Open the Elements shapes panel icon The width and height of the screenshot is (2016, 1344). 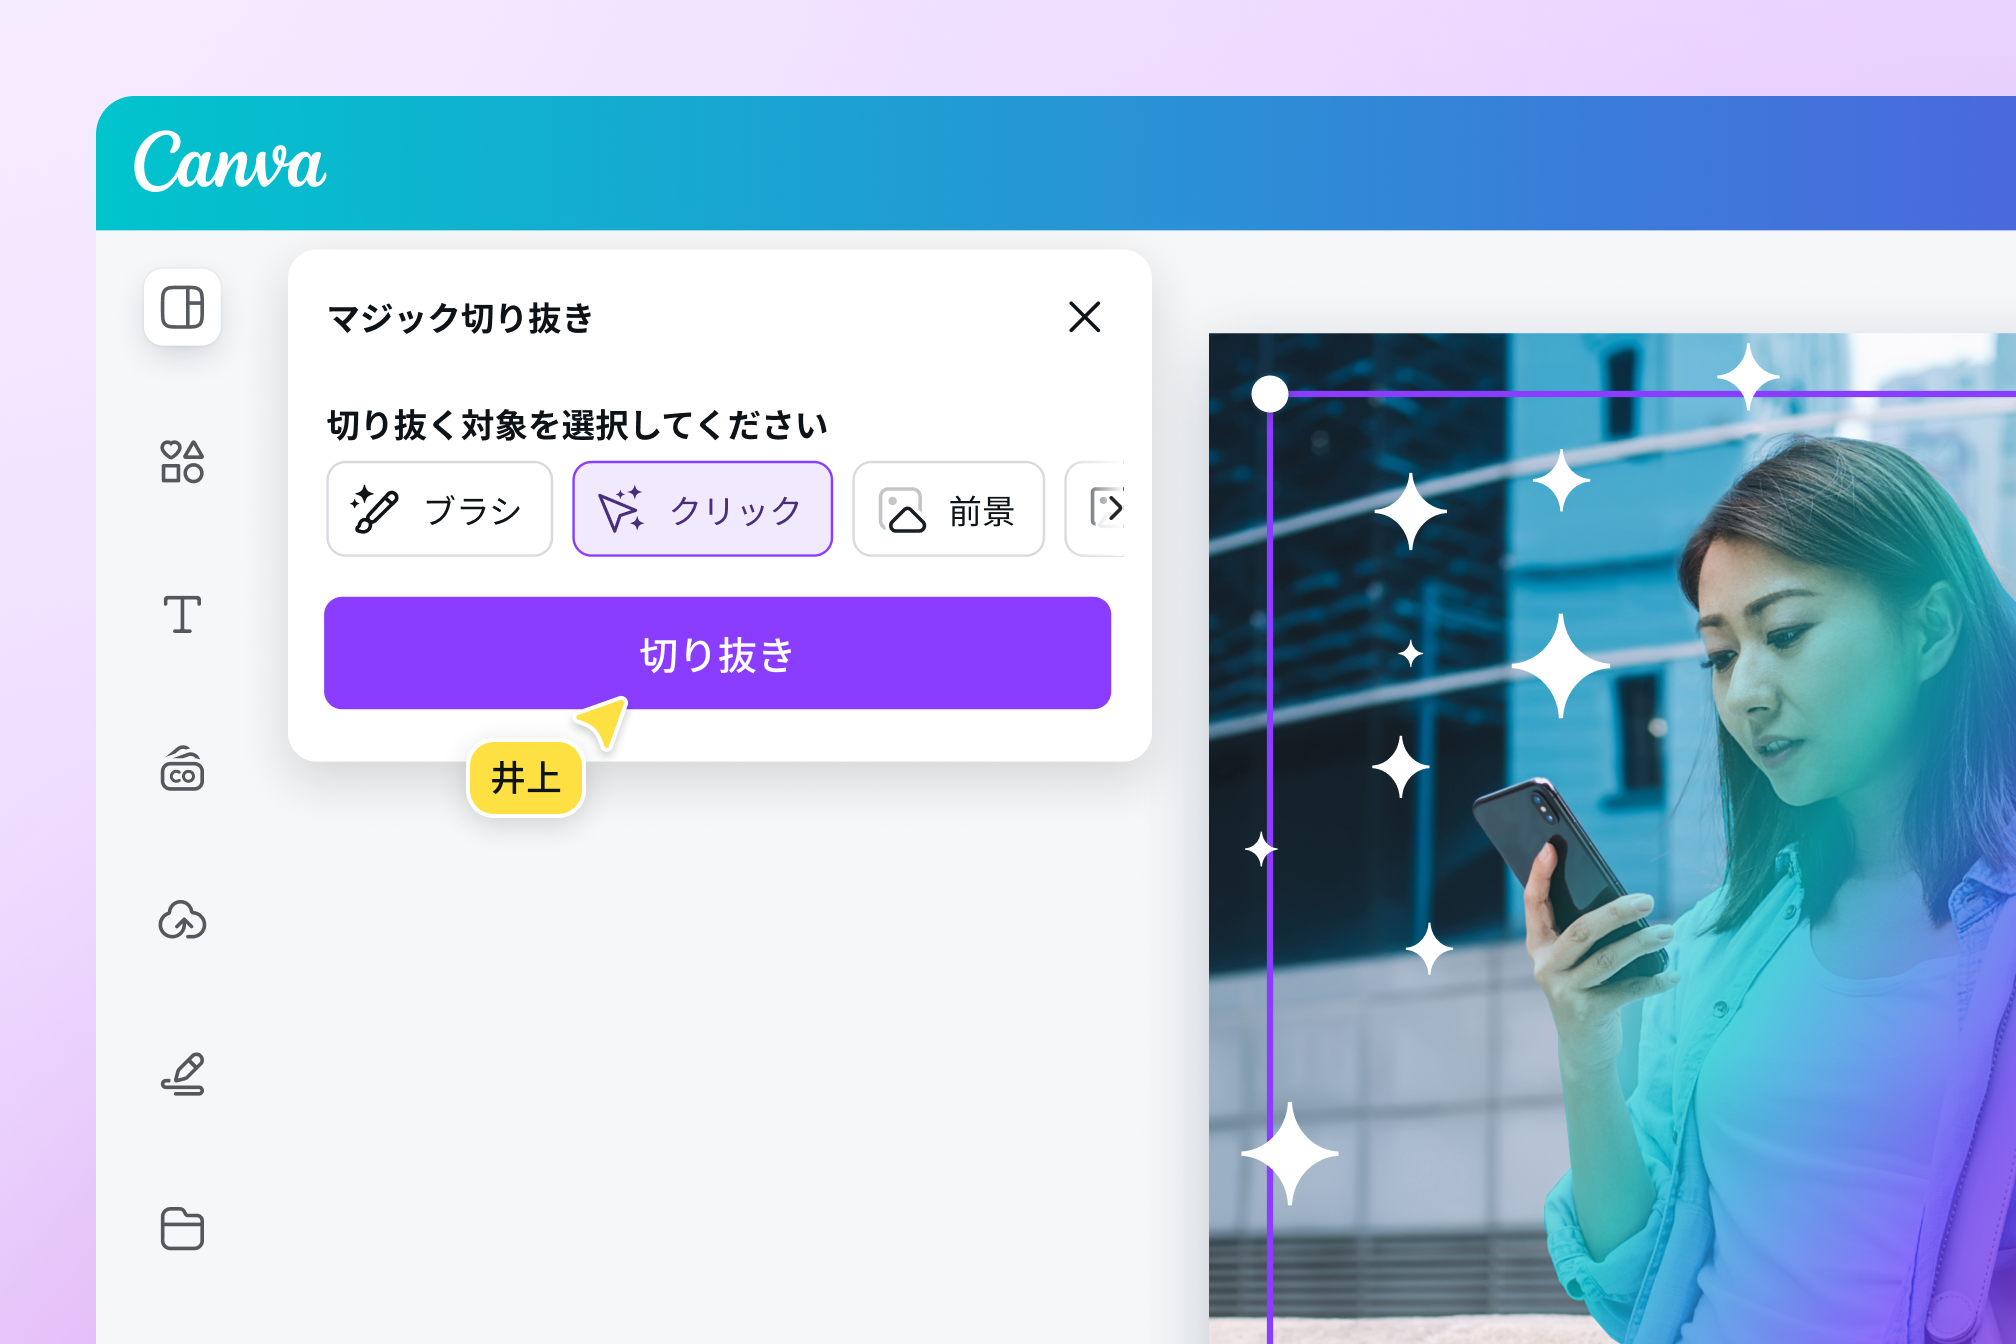[x=182, y=462]
